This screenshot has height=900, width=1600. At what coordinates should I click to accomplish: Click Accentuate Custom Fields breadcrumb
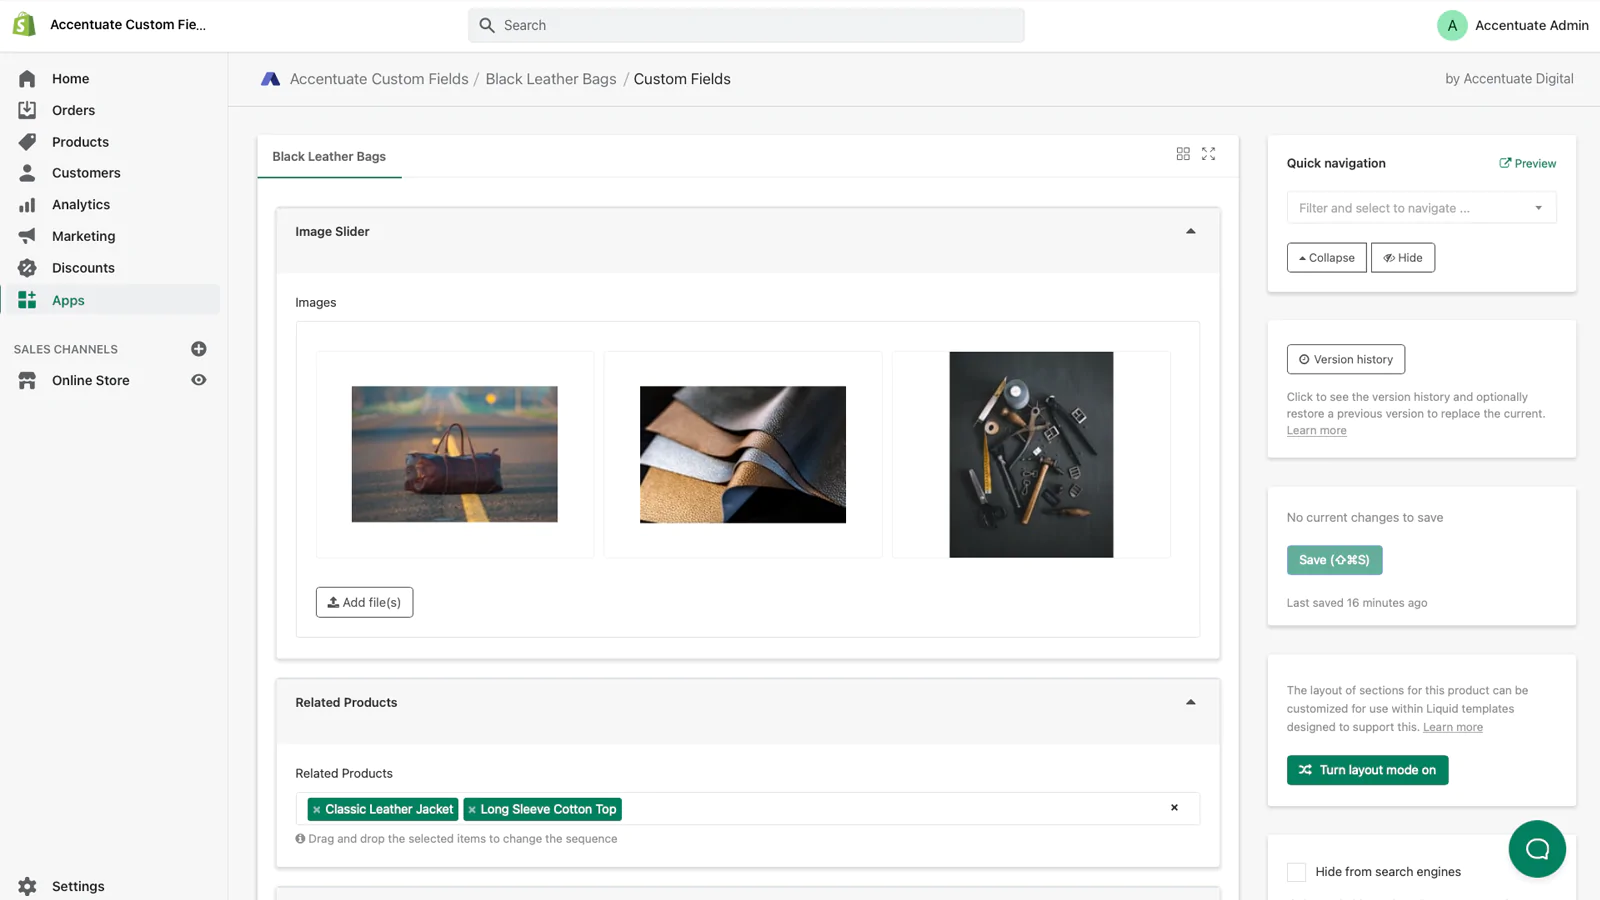[x=379, y=79]
